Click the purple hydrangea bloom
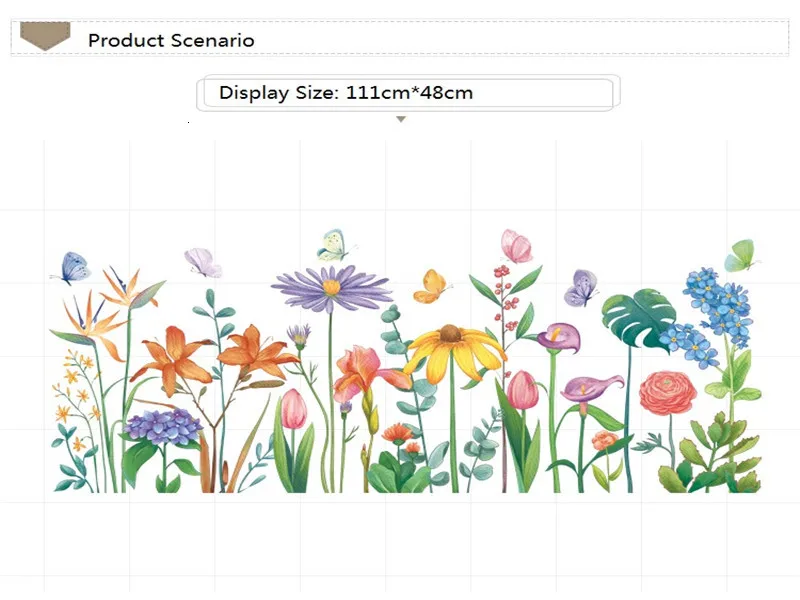Image resolution: width=800 pixels, height=600 pixels. click(163, 426)
